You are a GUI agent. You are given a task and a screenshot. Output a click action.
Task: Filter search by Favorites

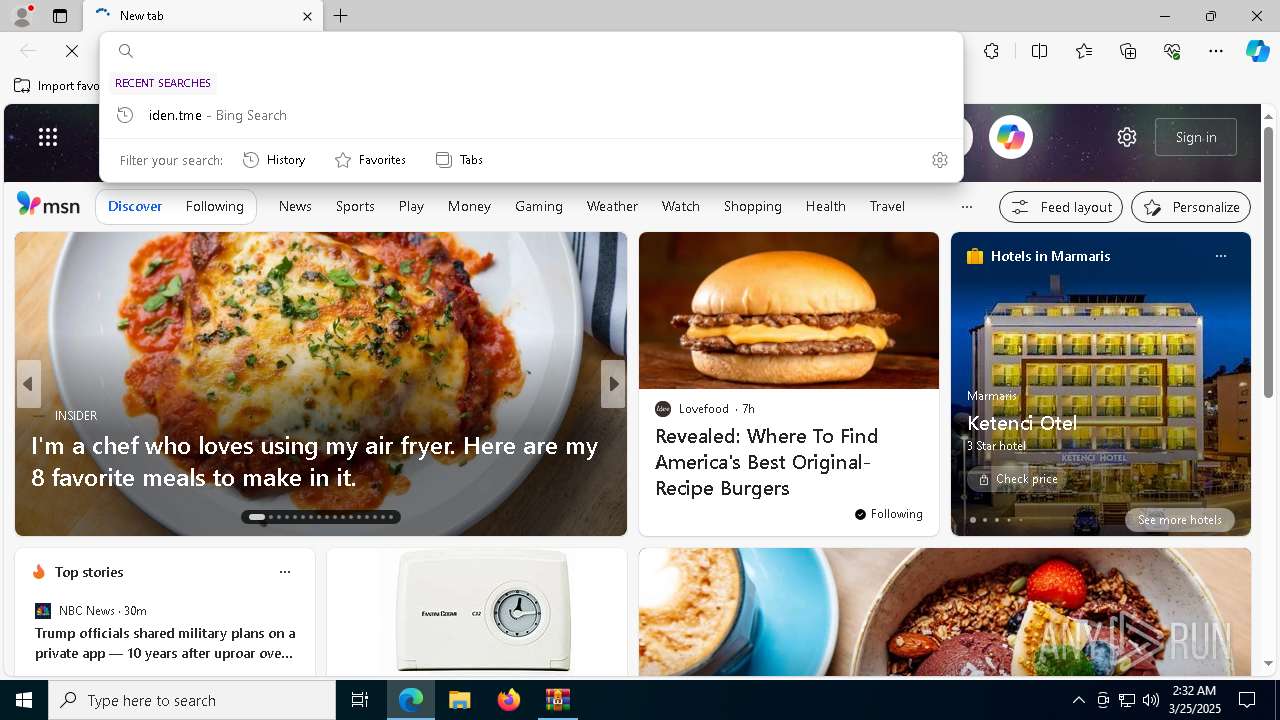point(370,160)
